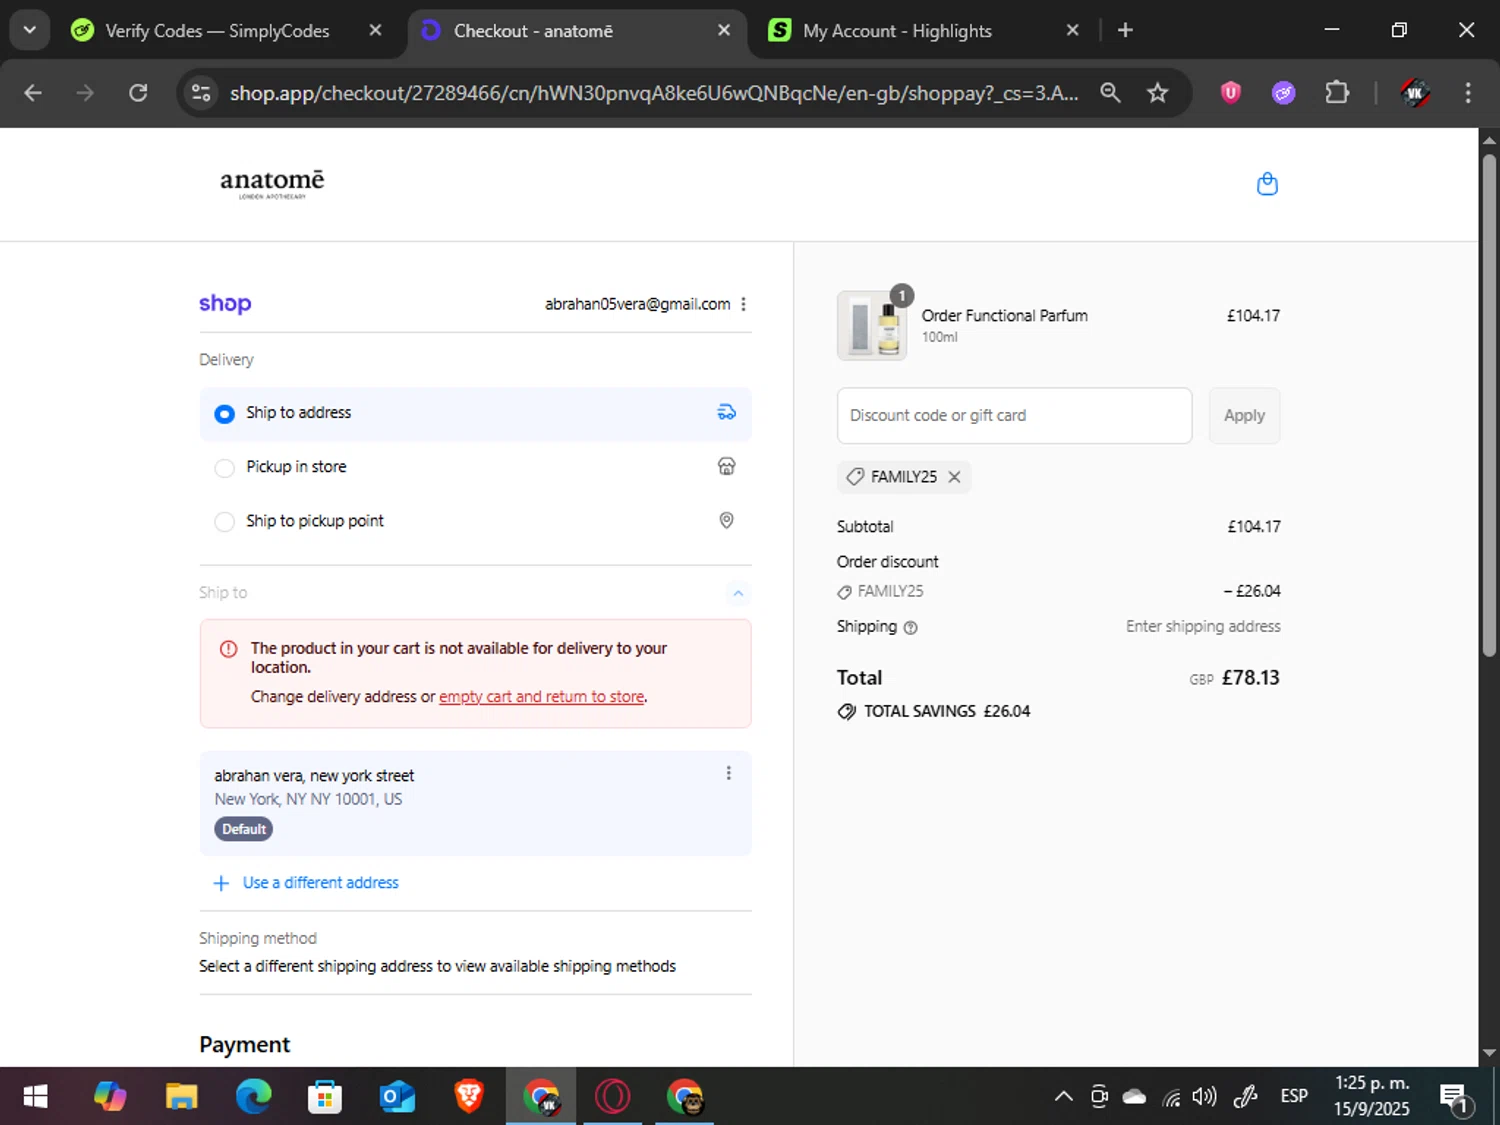Screen dimensions: 1500x1125
Task: Open address options three-dot menu
Action: click(x=728, y=773)
